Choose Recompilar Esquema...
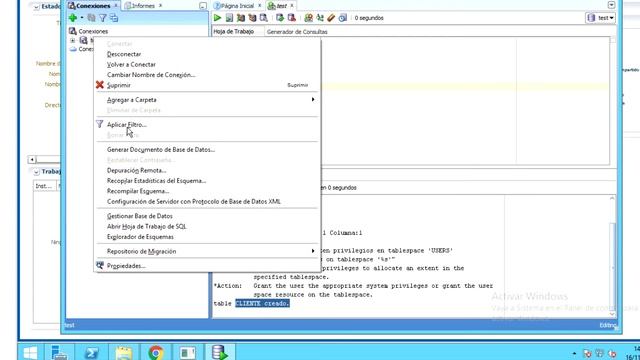Image resolution: width=640 pixels, height=360 pixels. 207,191
